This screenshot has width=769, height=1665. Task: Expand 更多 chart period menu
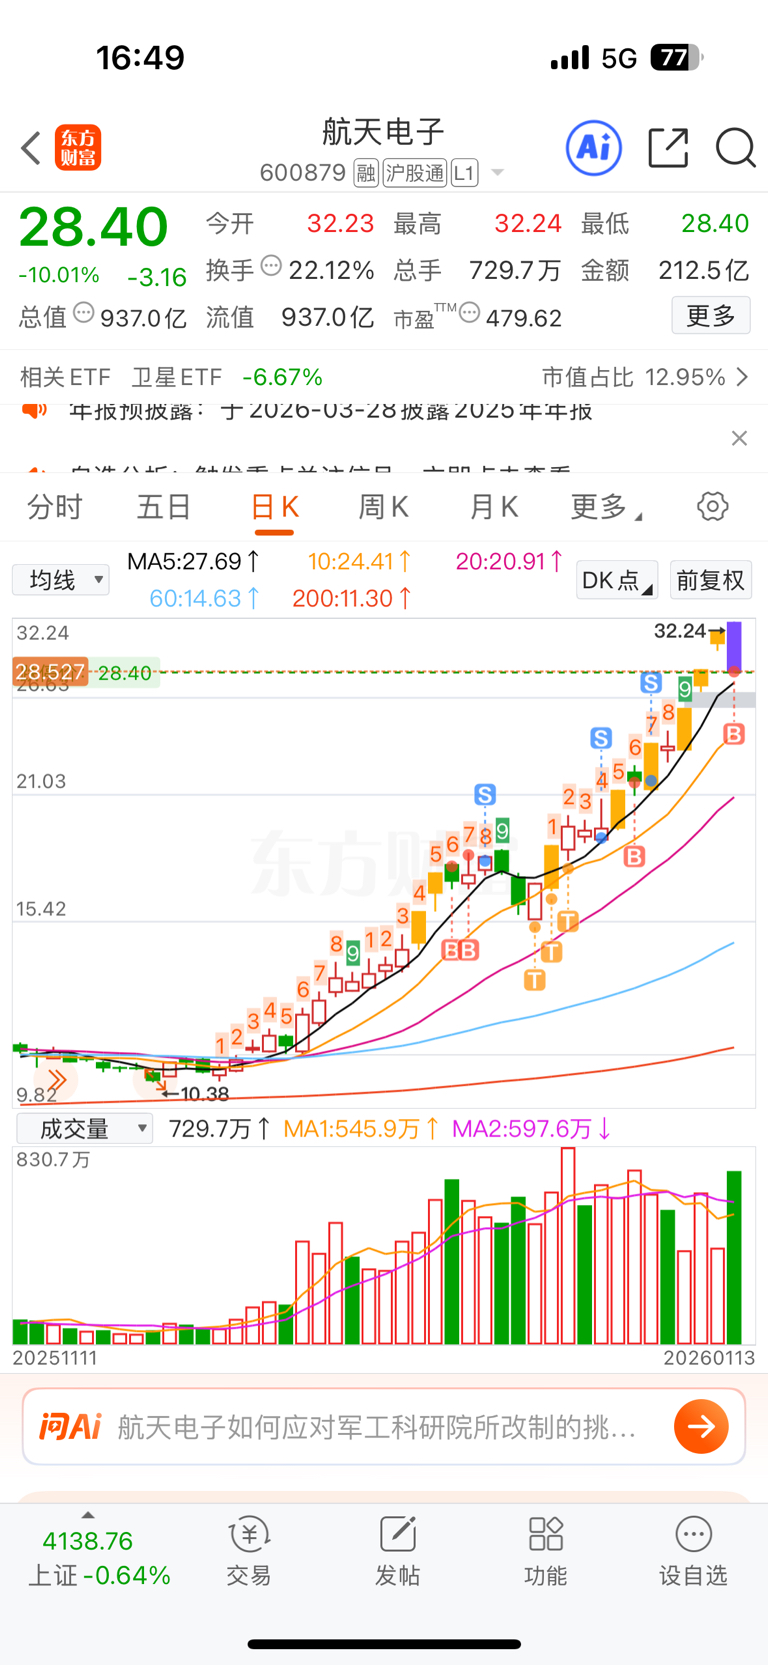coord(606,507)
